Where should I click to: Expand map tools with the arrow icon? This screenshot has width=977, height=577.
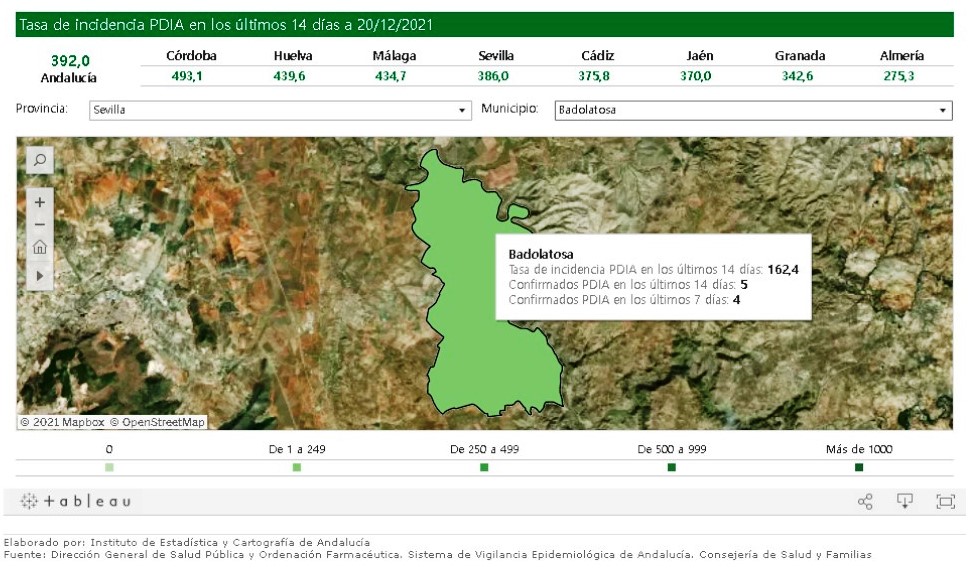pos(40,274)
